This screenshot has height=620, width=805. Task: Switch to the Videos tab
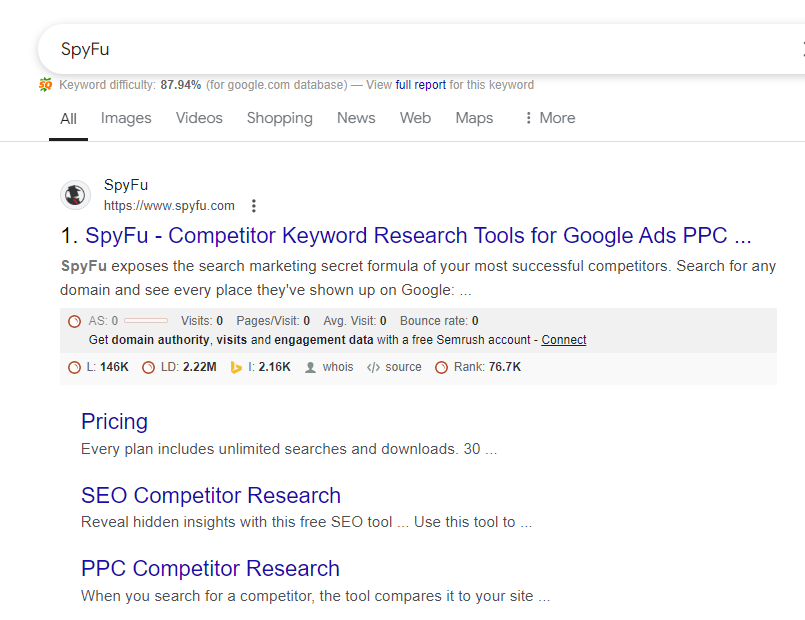click(x=199, y=118)
